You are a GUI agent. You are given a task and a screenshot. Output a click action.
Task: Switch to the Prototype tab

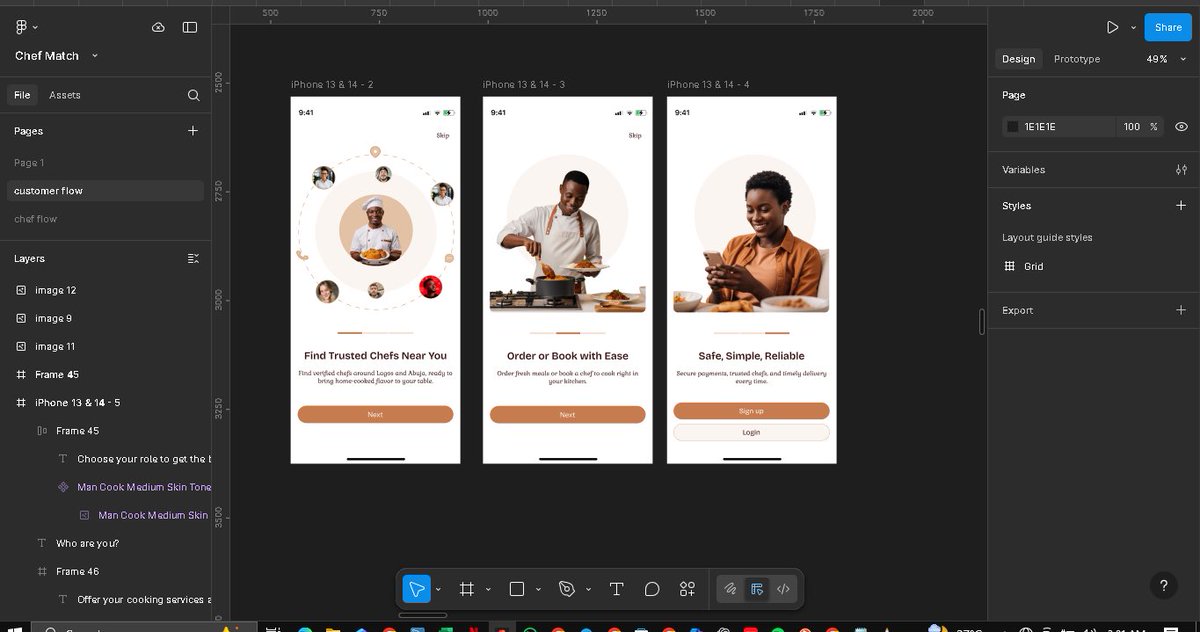click(1076, 59)
